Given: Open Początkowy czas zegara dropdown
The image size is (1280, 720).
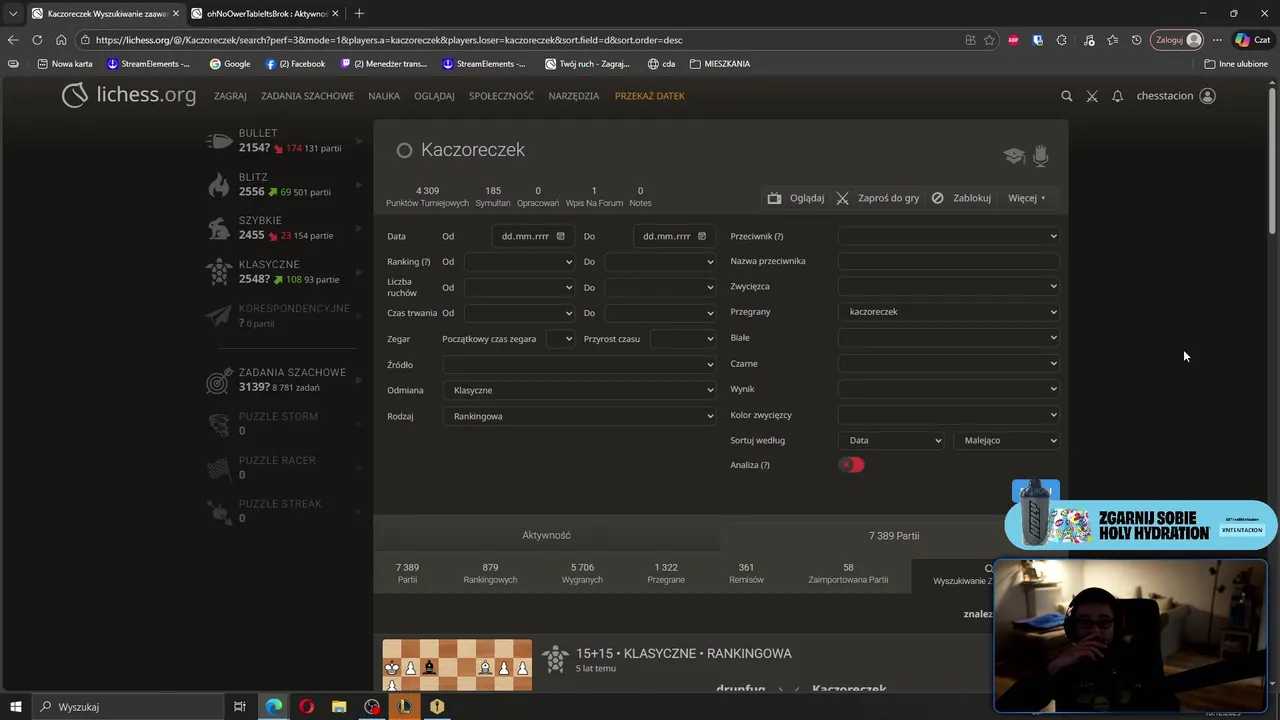Looking at the screenshot, I should (561, 339).
